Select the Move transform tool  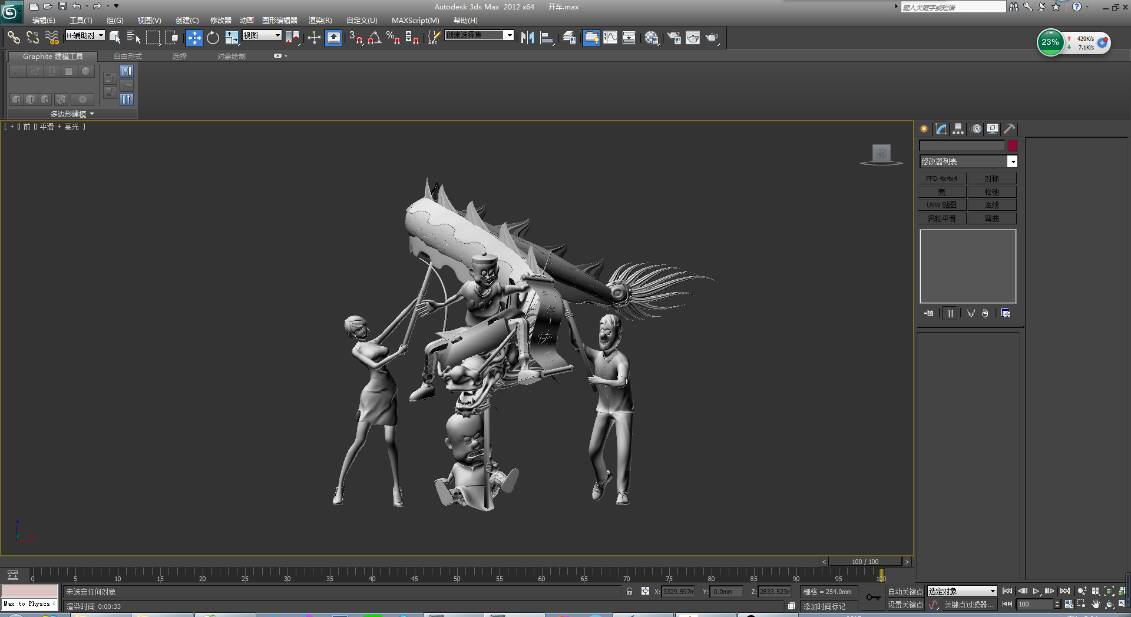coord(194,38)
